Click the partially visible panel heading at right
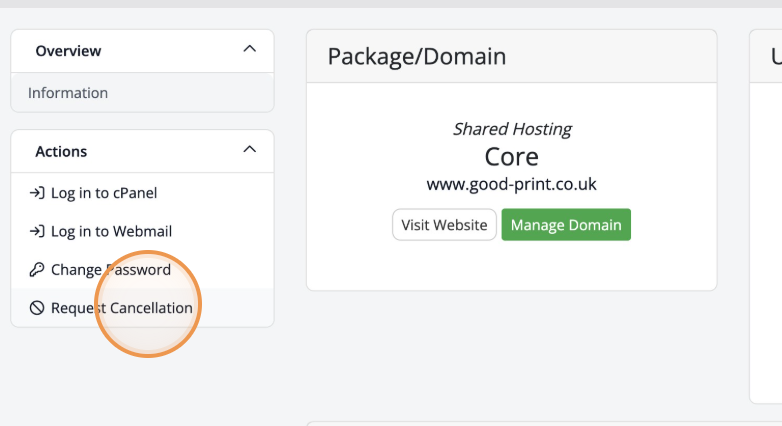Image resolution: width=782 pixels, height=426 pixels. (775, 57)
